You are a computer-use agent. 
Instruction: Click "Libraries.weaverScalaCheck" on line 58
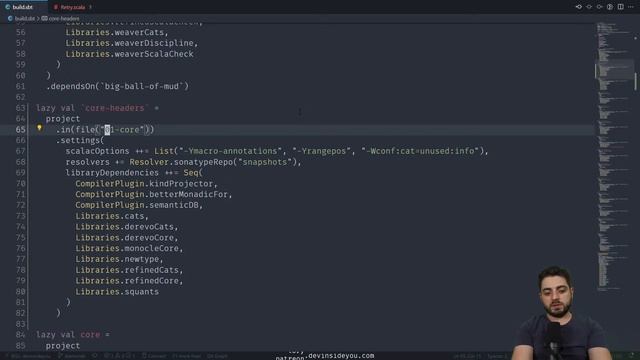click(129, 54)
